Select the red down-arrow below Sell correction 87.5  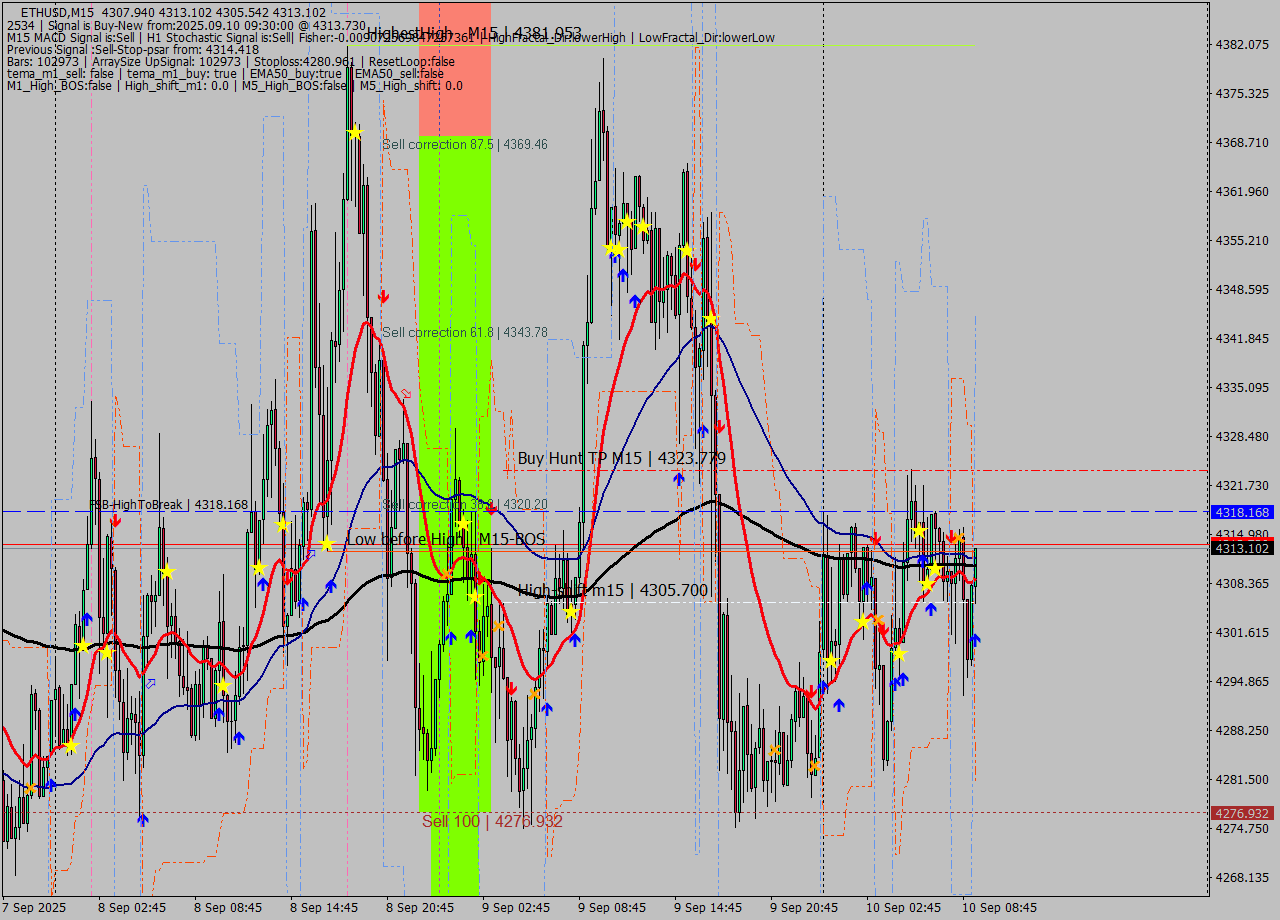[x=383, y=297]
